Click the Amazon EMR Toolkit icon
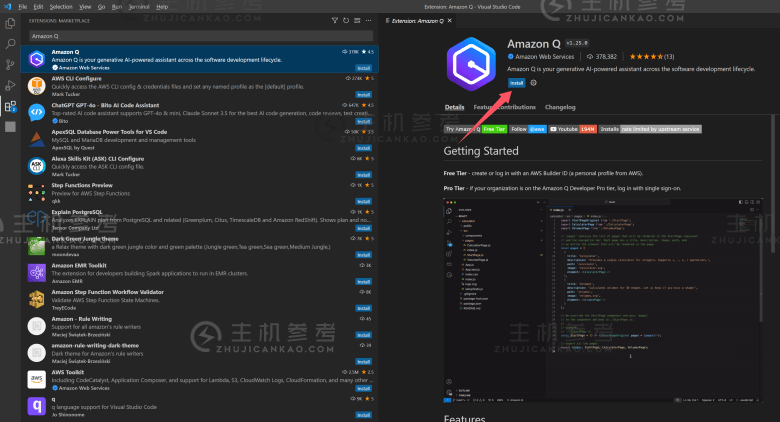Image resolution: width=780 pixels, height=422 pixels. pos(37,273)
